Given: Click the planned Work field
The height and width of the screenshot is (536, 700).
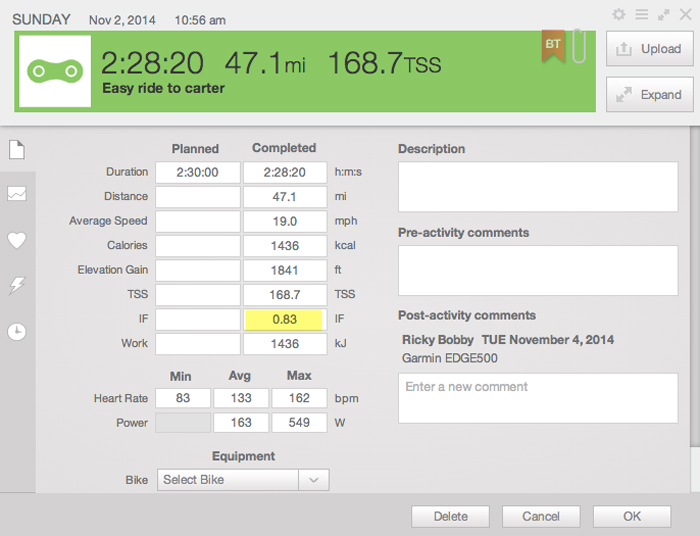Looking at the screenshot, I should point(198,344).
